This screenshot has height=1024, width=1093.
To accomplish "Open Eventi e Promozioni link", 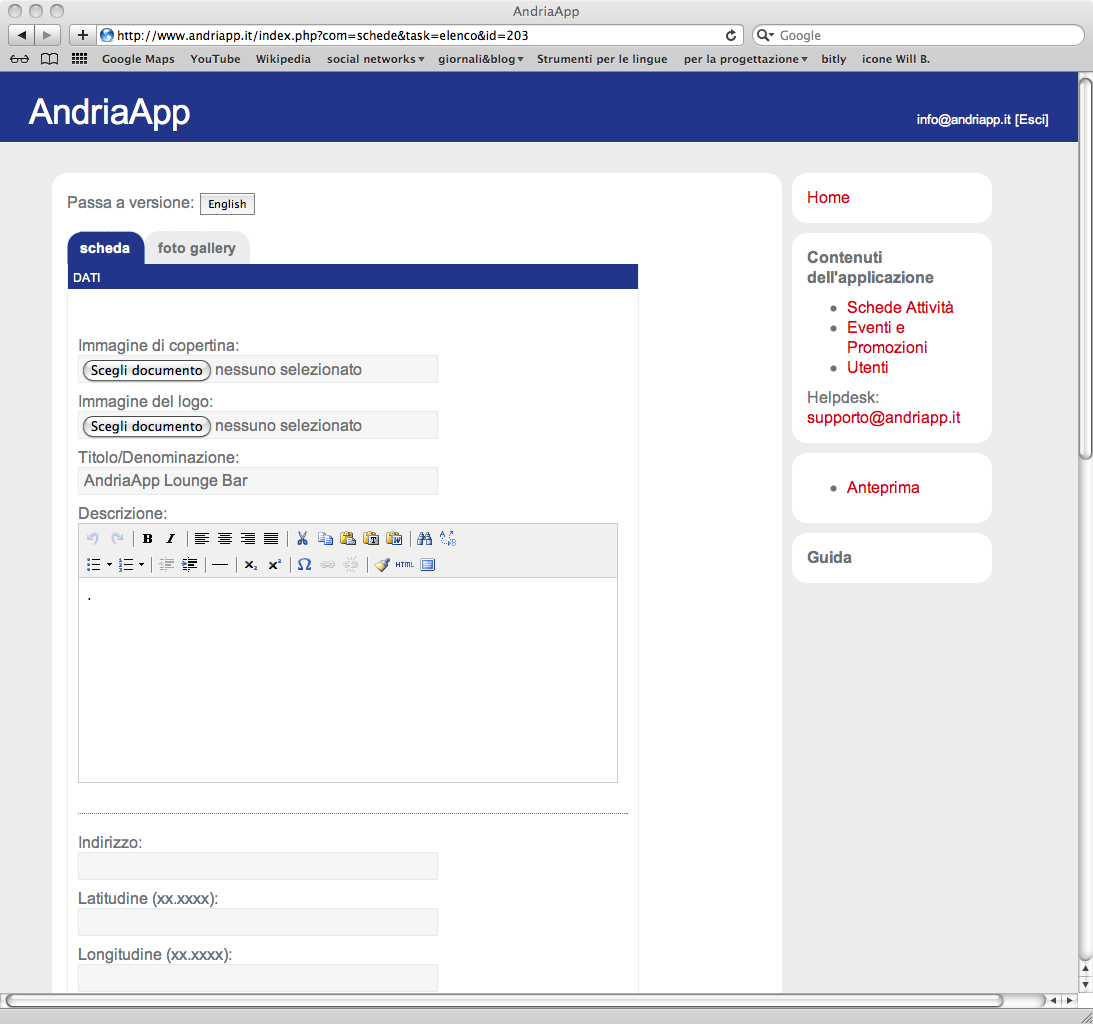I will [x=887, y=337].
